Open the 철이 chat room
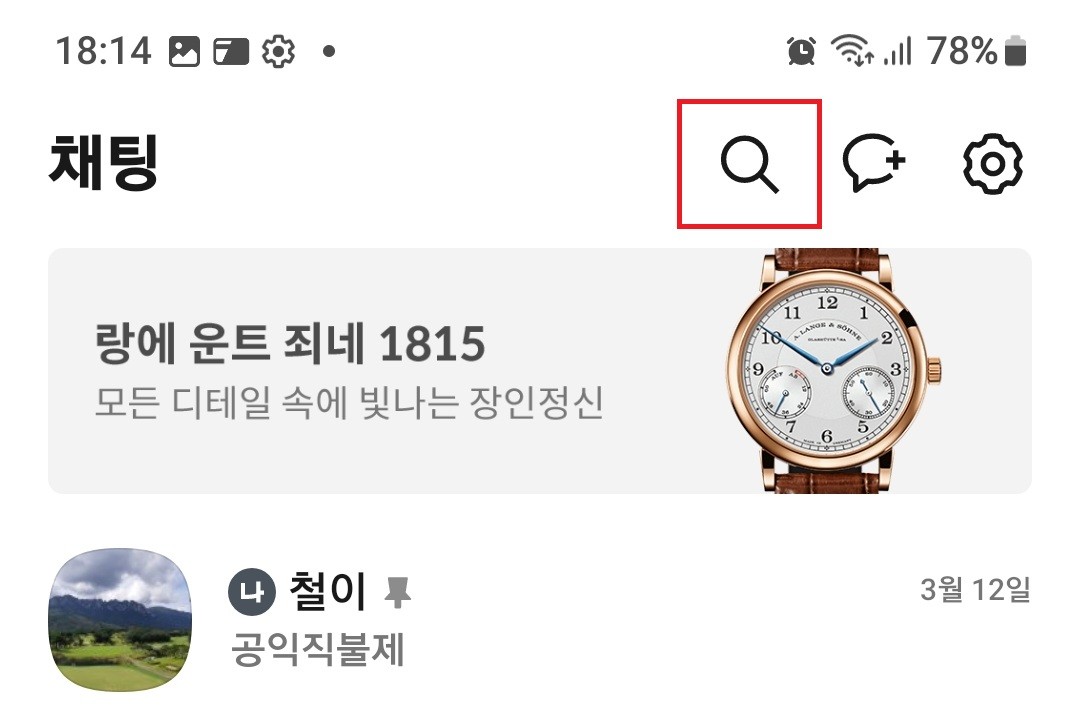 [x=540, y=620]
